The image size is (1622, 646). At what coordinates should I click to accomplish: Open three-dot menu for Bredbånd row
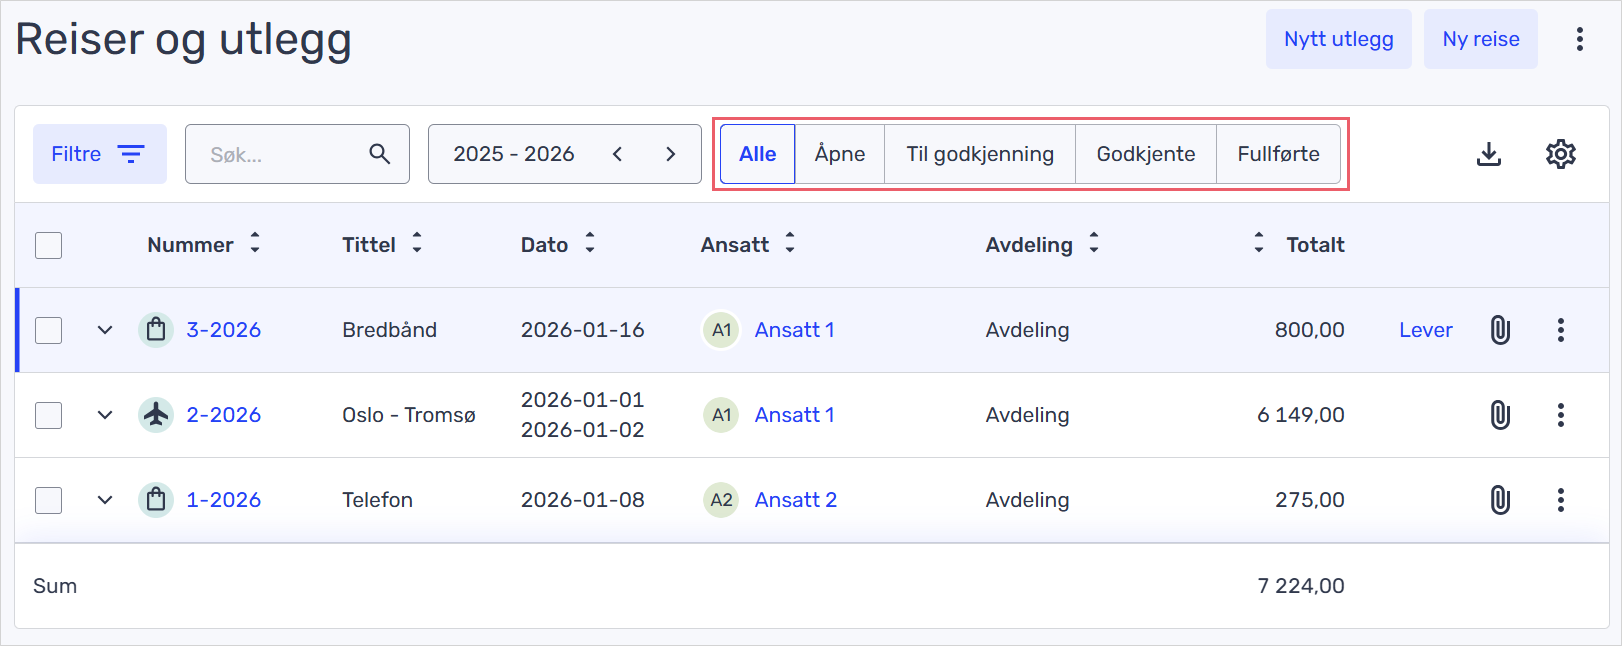coord(1560,330)
